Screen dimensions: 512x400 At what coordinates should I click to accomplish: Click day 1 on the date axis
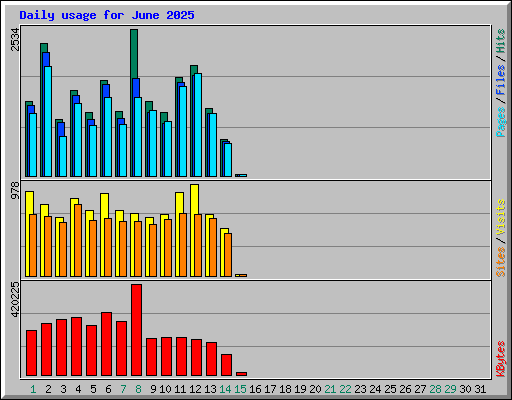click(33, 389)
